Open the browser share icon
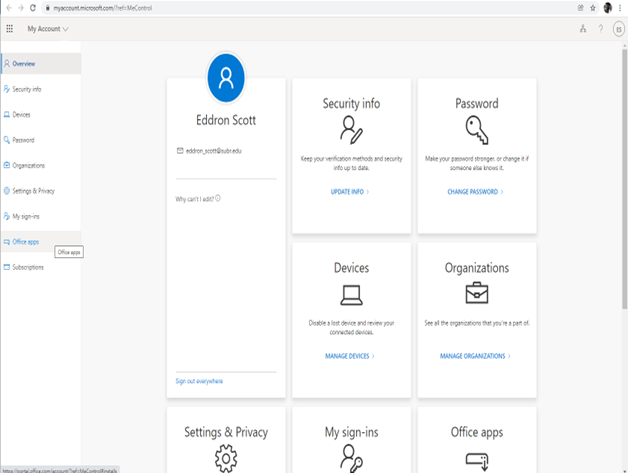 [x=580, y=8]
